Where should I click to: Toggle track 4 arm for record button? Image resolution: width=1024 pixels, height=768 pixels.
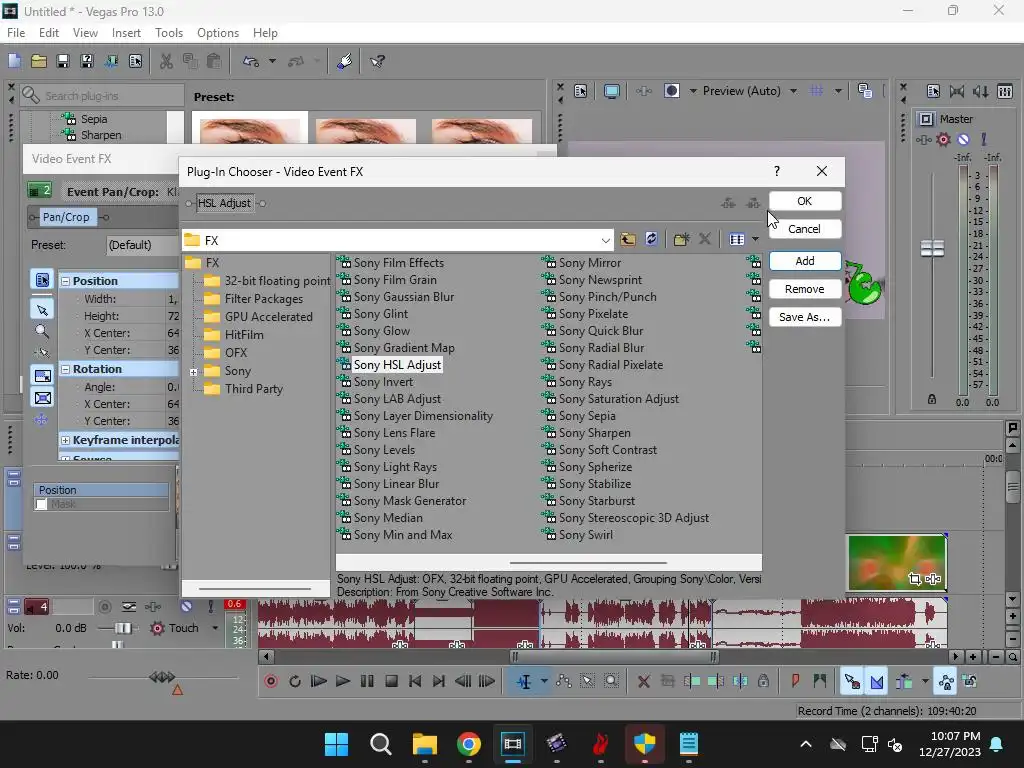(104, 607)
